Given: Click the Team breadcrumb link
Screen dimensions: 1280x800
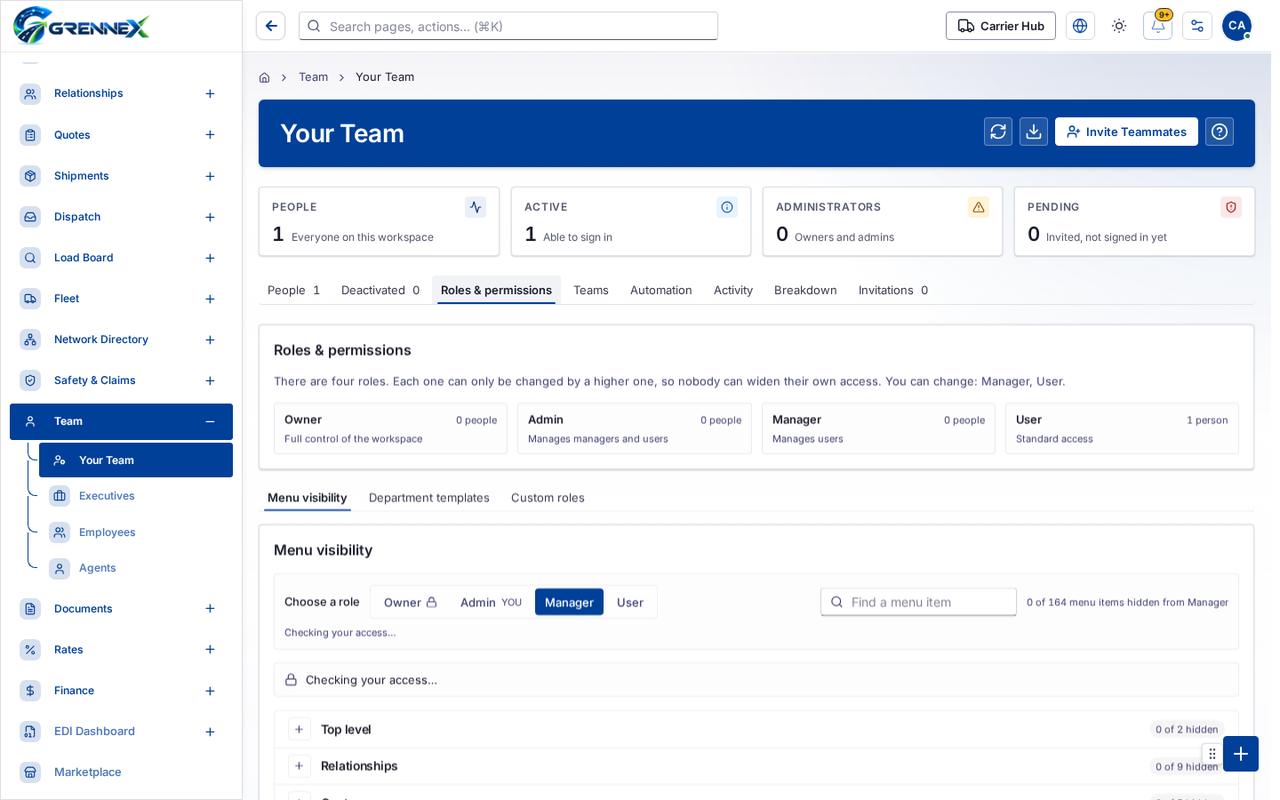Looking at the screenshot, I should click(x=313, y=77).
